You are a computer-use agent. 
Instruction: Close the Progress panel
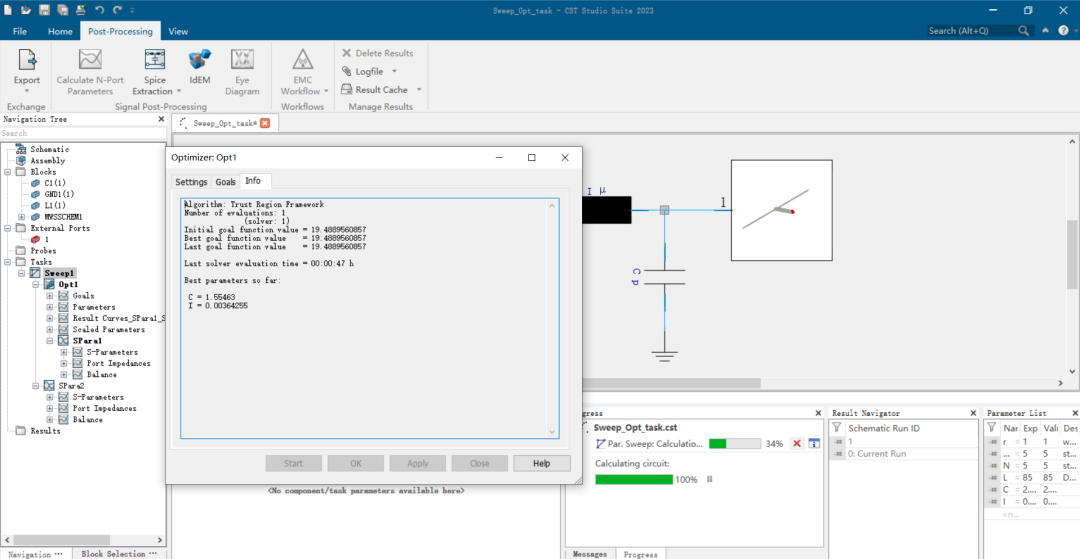coord(818,413)
